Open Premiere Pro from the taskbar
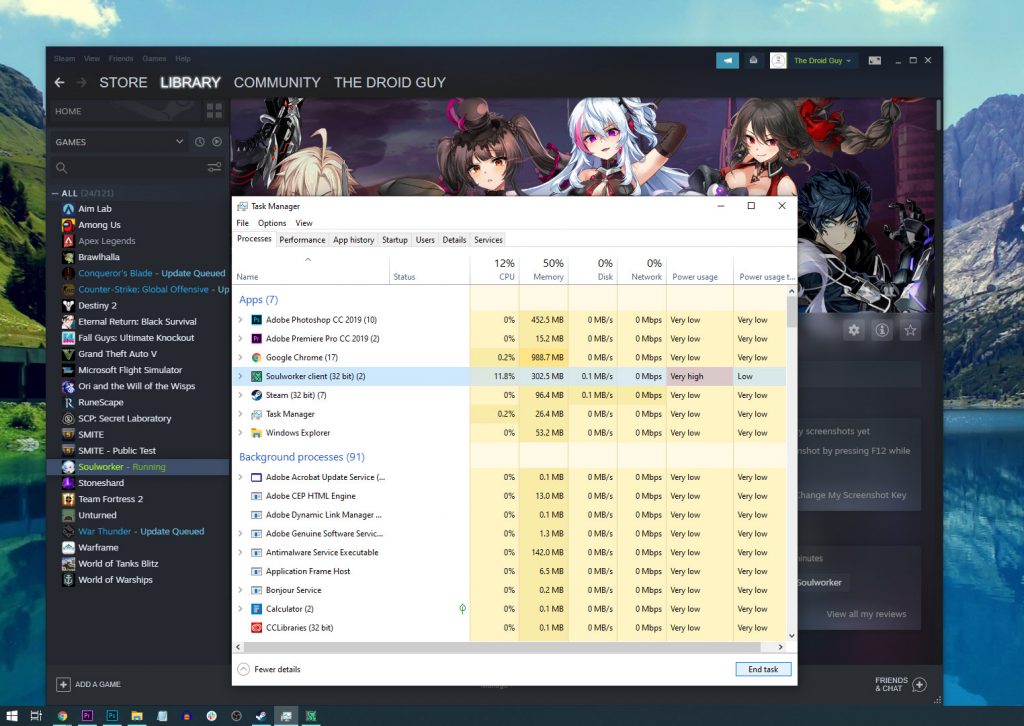This screenshot has width=1024, height=726. [87, 716]
